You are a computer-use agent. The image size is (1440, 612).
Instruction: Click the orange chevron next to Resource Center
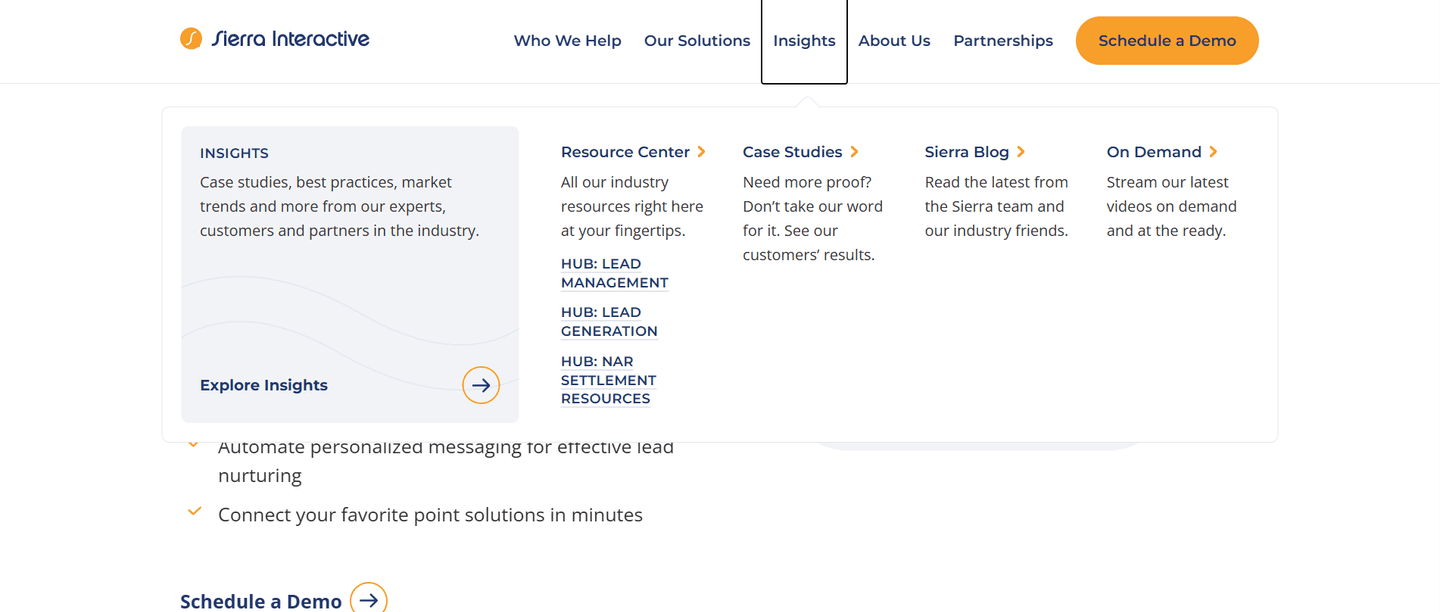pyautogui.click(x=701, y=152)
